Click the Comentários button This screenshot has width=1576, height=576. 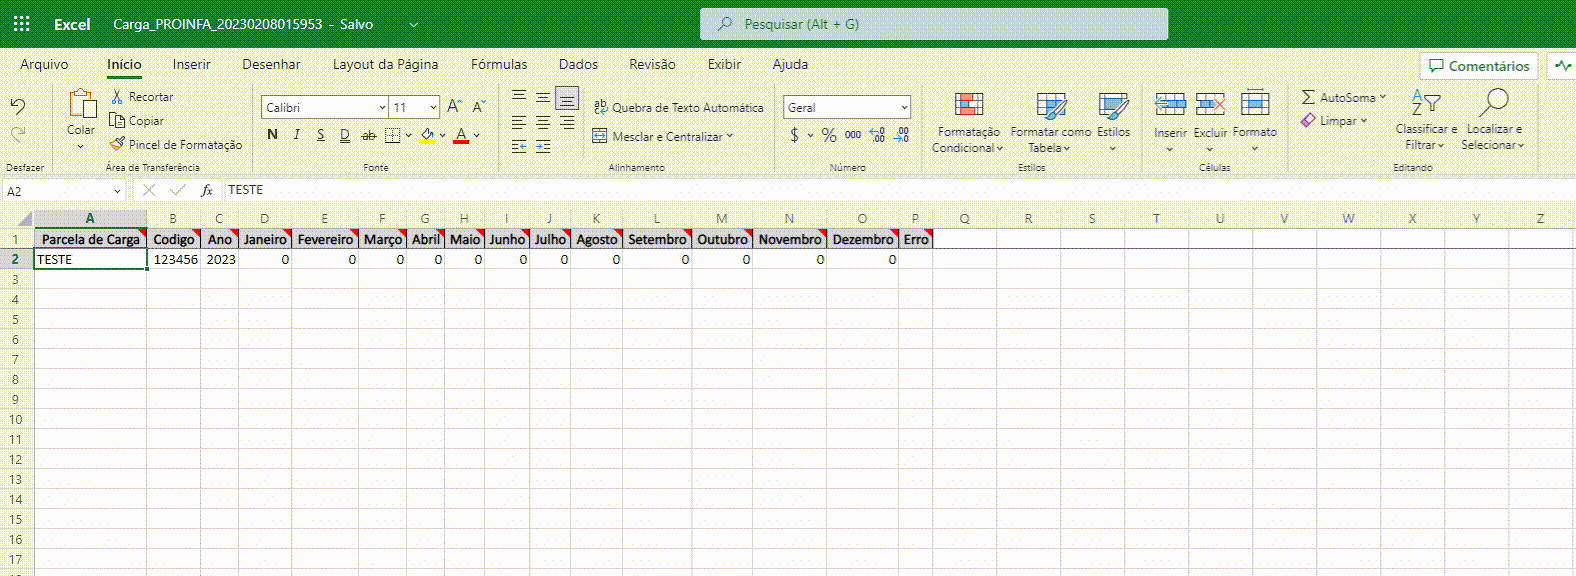click(1479, 66)
